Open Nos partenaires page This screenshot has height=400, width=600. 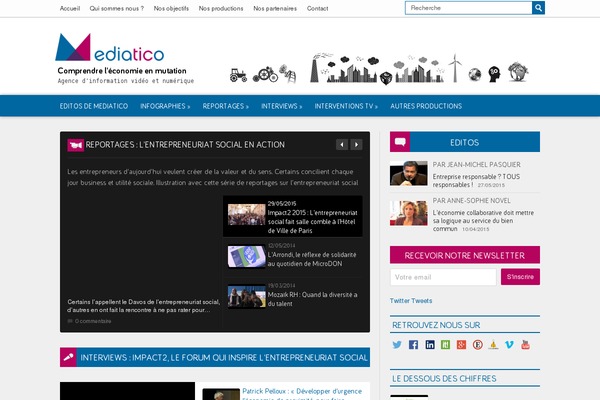pyautogui.click(x=275, y=8)
